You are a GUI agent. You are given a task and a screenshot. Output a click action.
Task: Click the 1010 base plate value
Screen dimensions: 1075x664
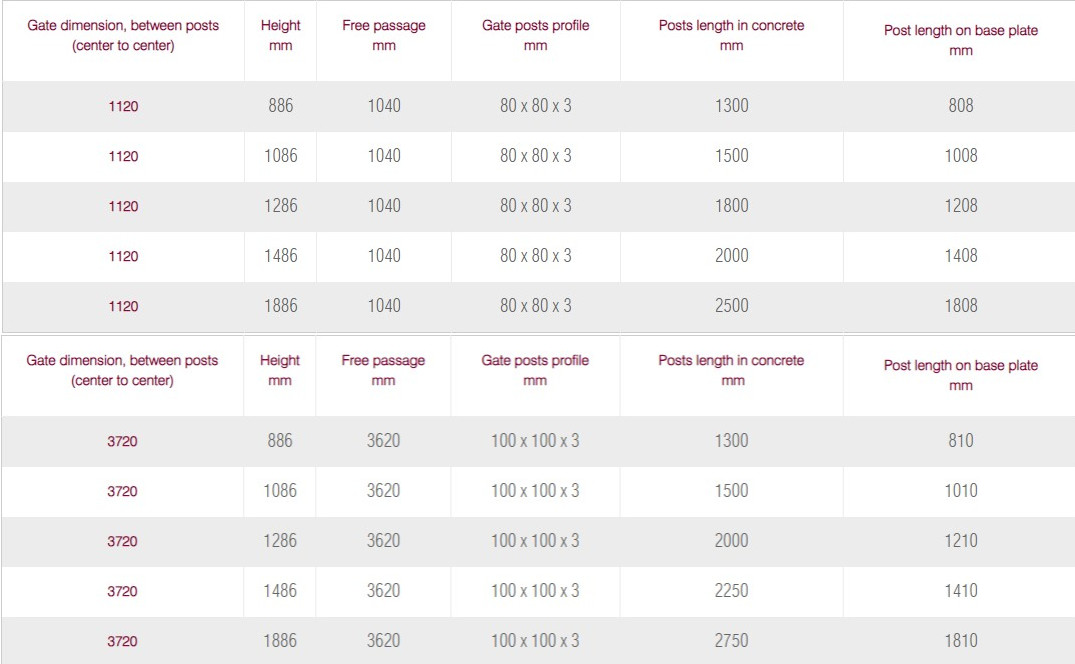960,490
